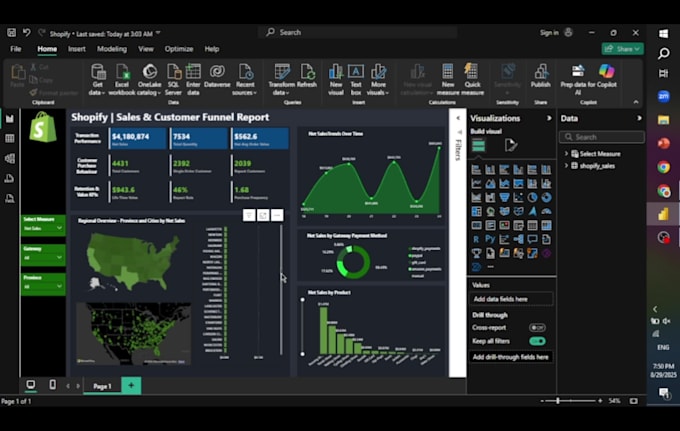Open the OneLake catalog
The height and width of the screenshot is (431, 680).
tap(149, 80)
